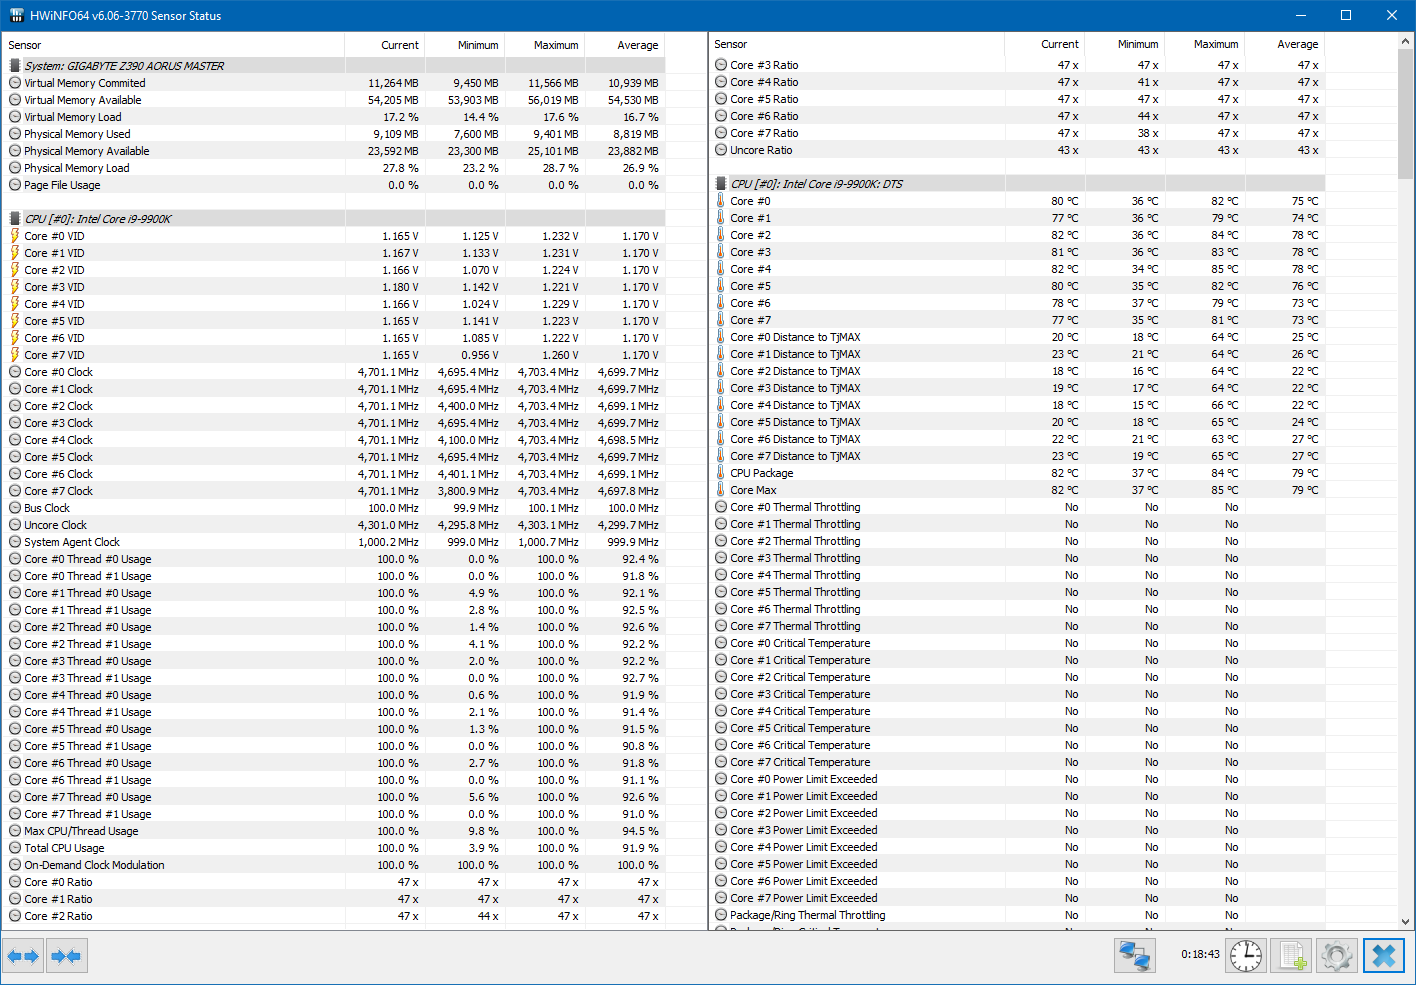Click circle icon beside Core #0 Thermal Throttling
The height and width of the screenshot is (985, 1416).
pos(721,507)
